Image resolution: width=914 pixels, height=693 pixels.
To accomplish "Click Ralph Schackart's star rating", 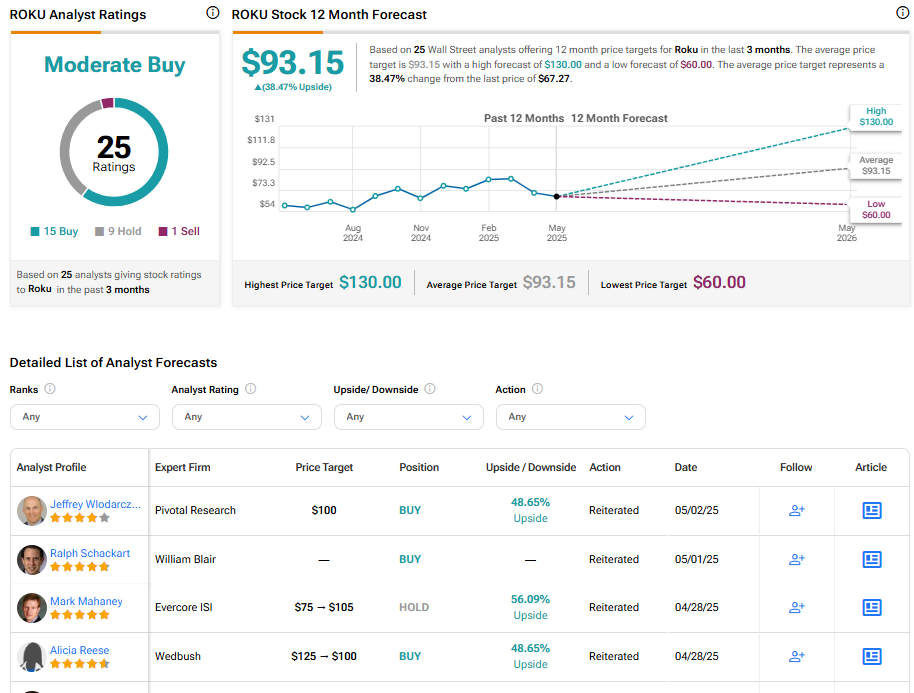I will (80, 567).
